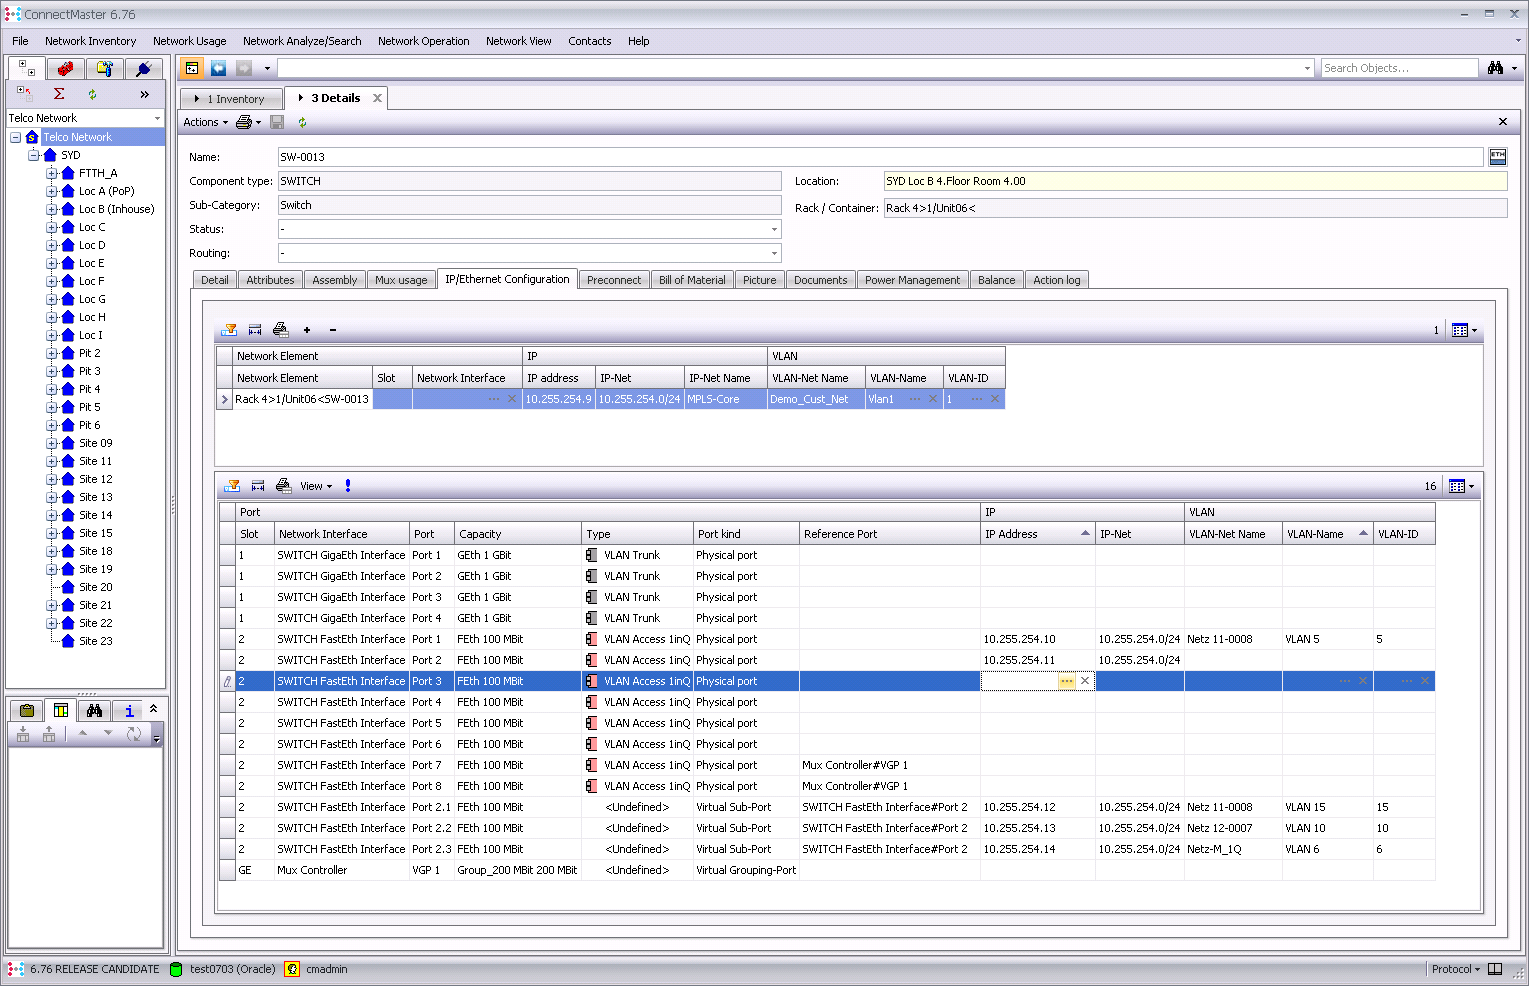Screen dimensions: 1529x986
Task: Collapse the Telco Network root tree node
Action: point(15,137)
